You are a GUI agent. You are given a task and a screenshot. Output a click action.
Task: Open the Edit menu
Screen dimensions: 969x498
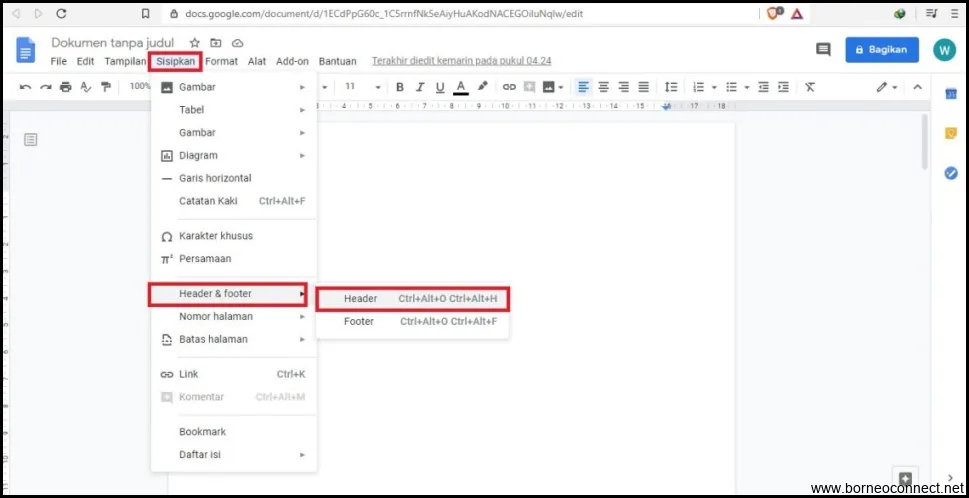click(x=85, y=61)
